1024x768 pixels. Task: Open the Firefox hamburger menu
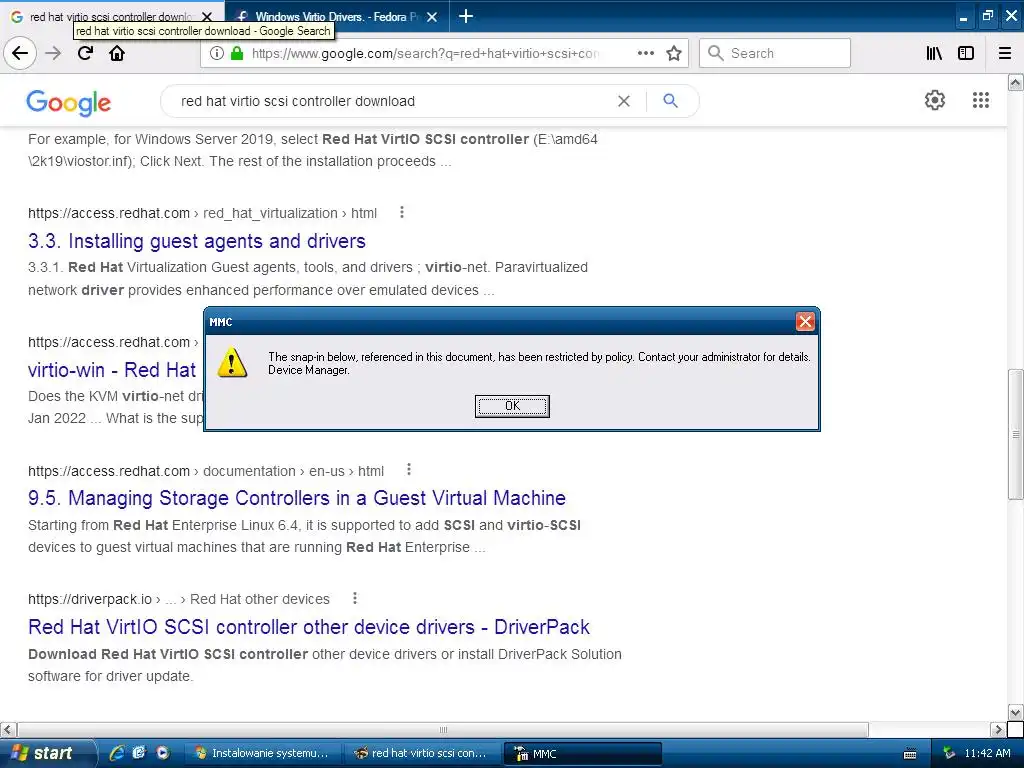(x=1004, y=54)
